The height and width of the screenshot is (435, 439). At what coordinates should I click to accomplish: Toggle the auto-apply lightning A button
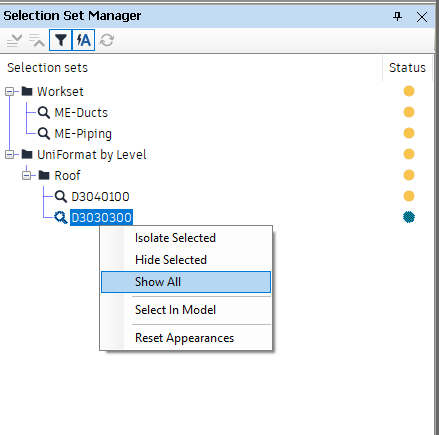[83, 40]
